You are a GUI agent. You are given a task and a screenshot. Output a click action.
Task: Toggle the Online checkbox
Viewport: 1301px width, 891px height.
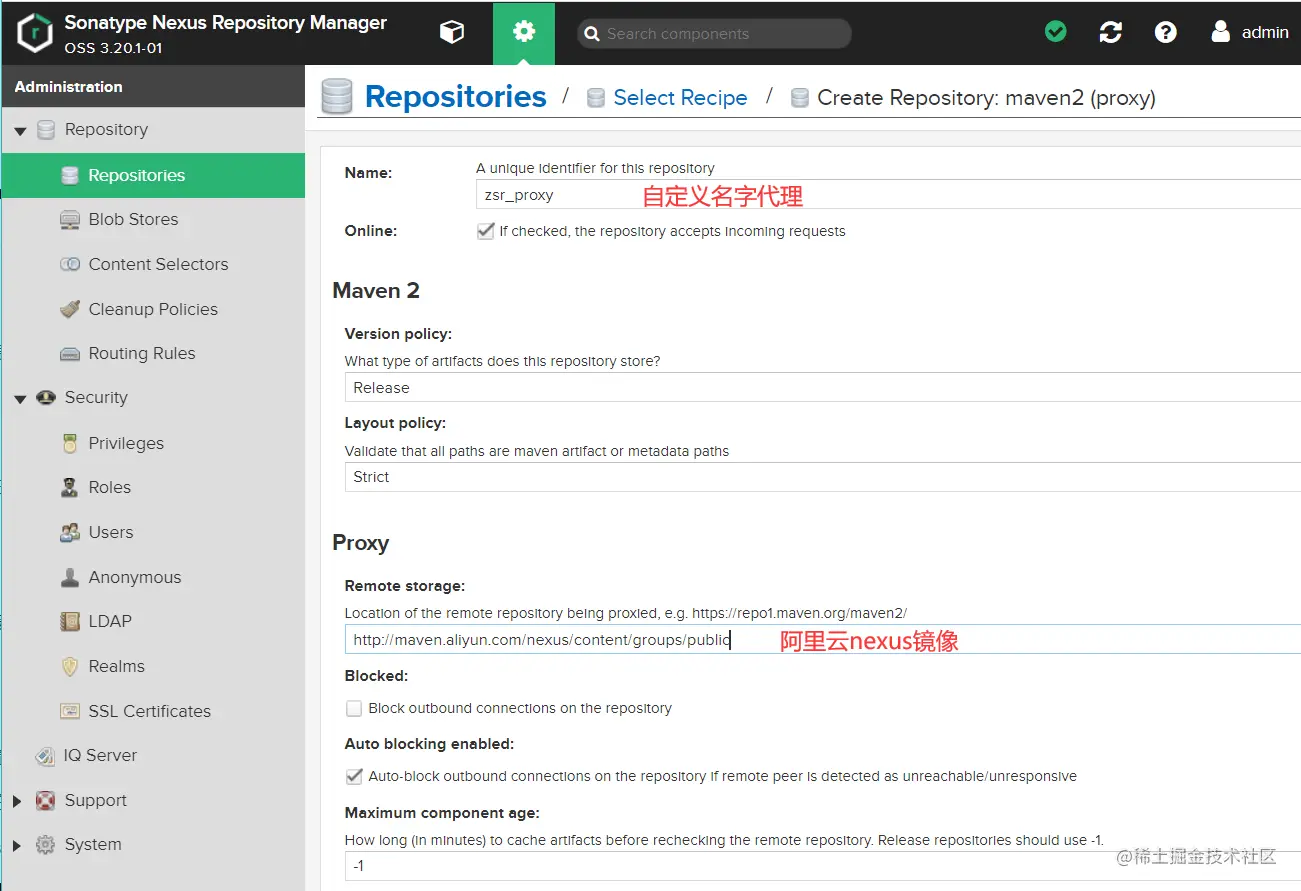[485, 231]
